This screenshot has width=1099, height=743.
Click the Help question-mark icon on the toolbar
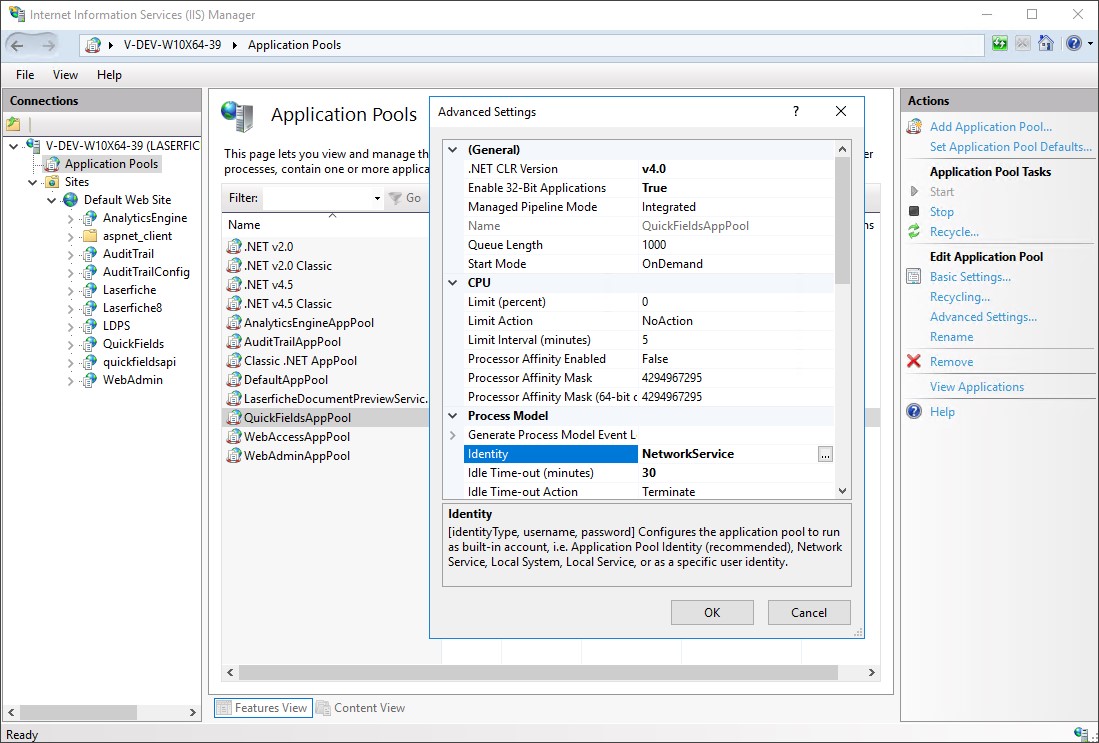1073,43
